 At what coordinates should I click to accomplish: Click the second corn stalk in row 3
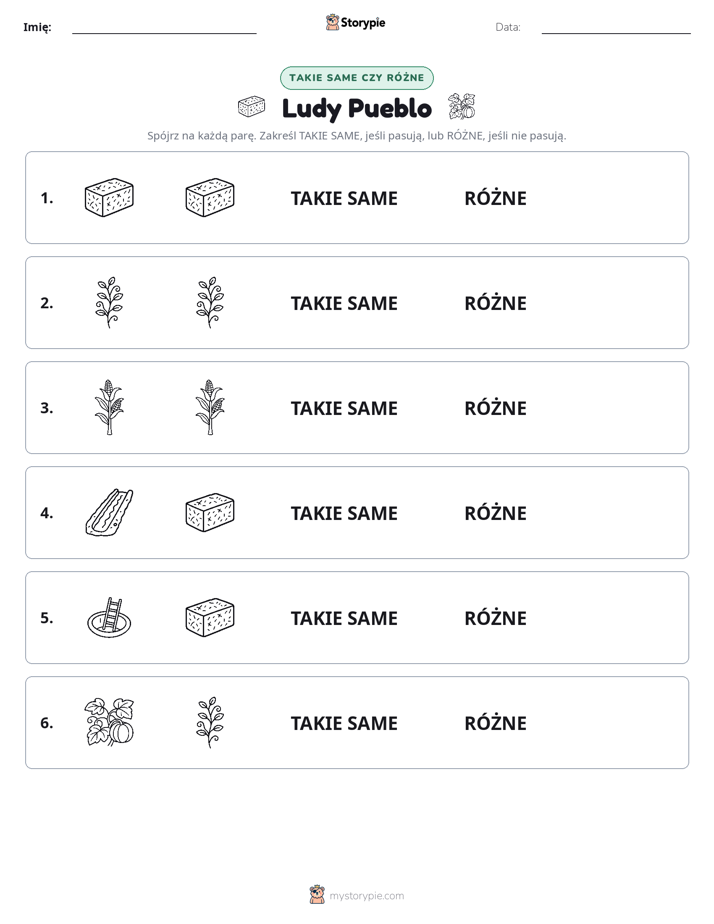coord(210,407)
